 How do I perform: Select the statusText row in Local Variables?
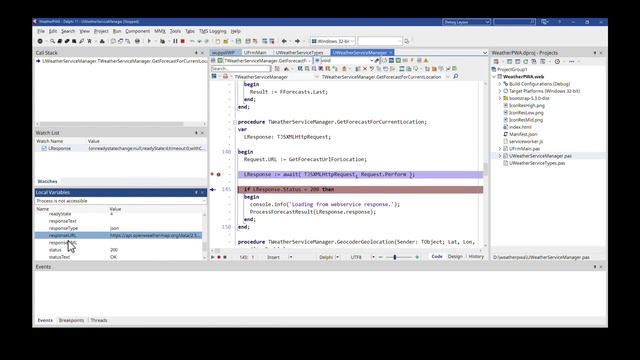point(118,257)
